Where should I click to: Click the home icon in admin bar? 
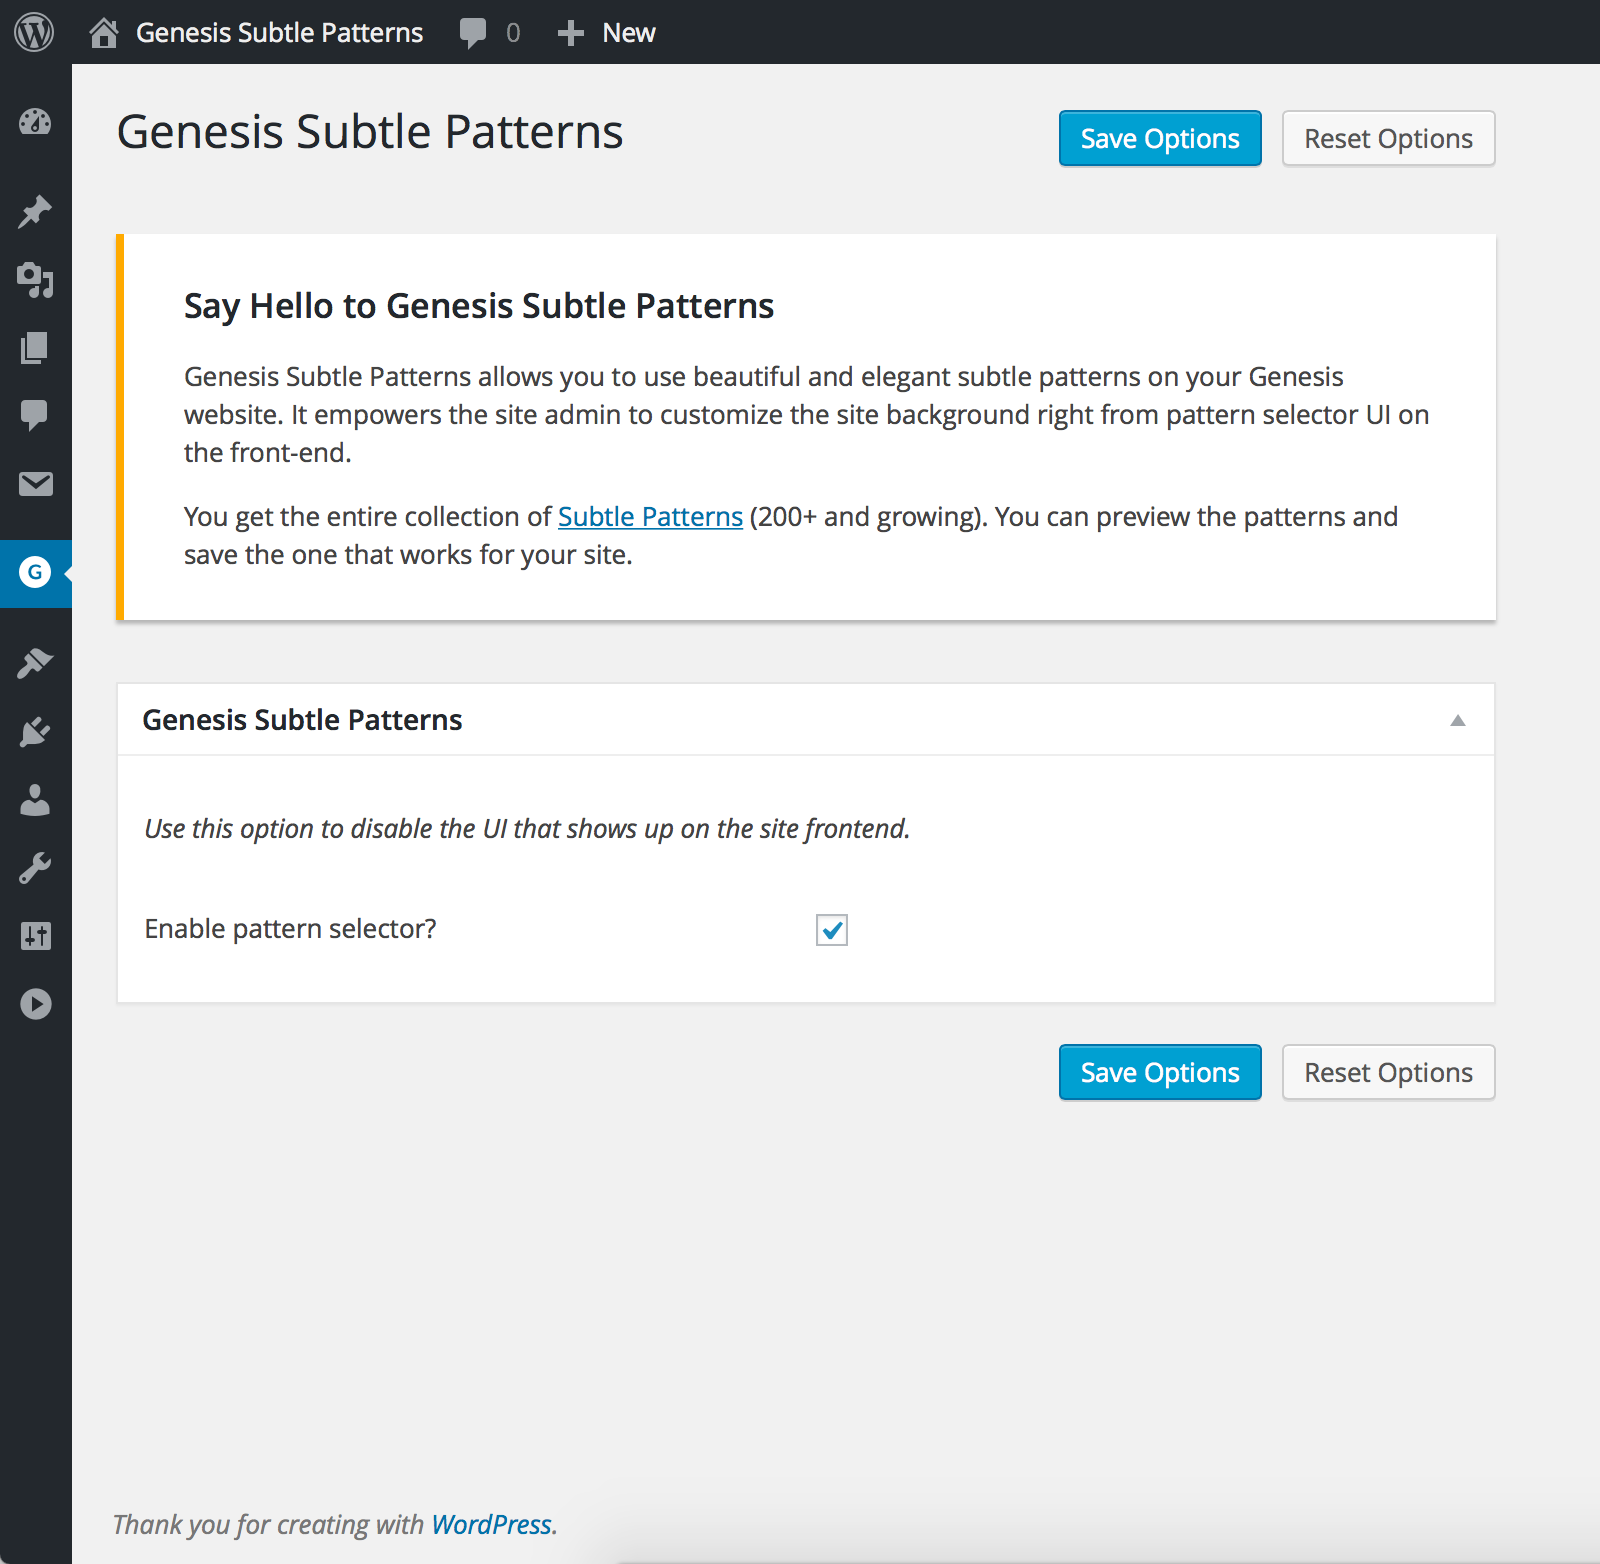tap(103, 33)
